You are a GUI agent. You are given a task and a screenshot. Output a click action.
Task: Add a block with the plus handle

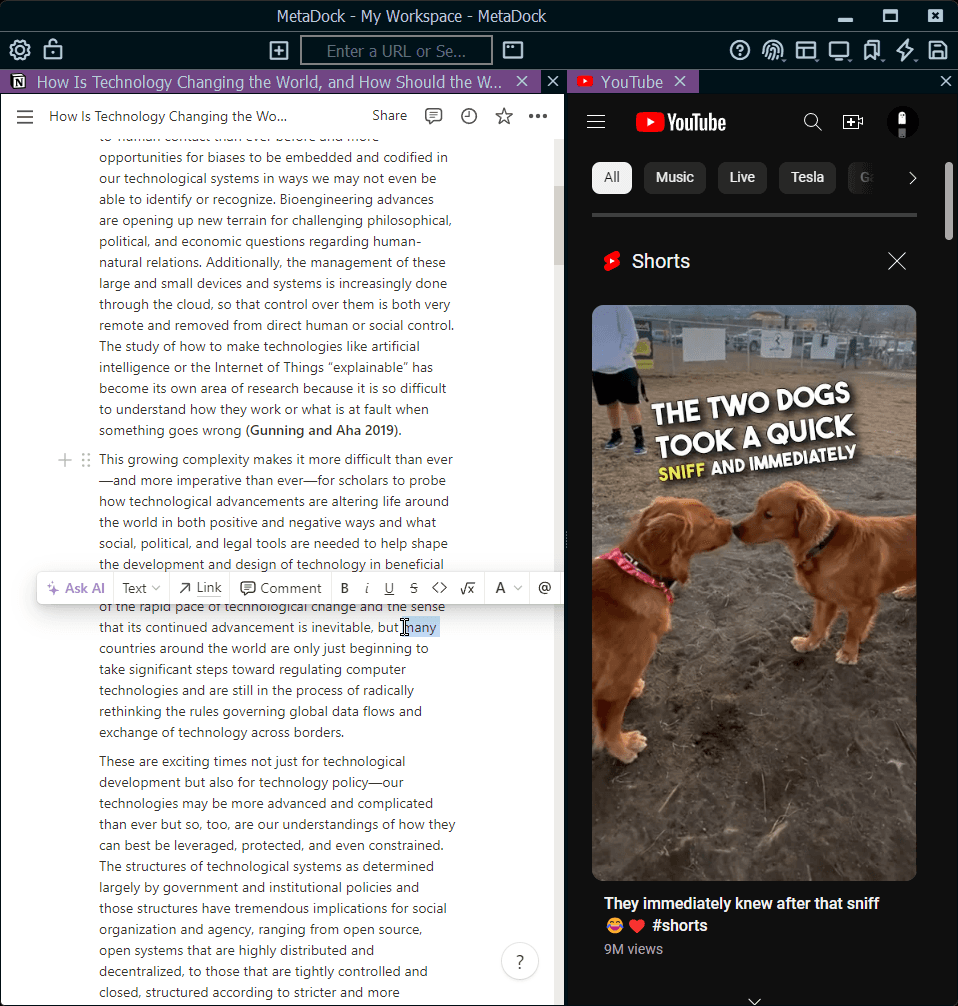click(65, 460)
